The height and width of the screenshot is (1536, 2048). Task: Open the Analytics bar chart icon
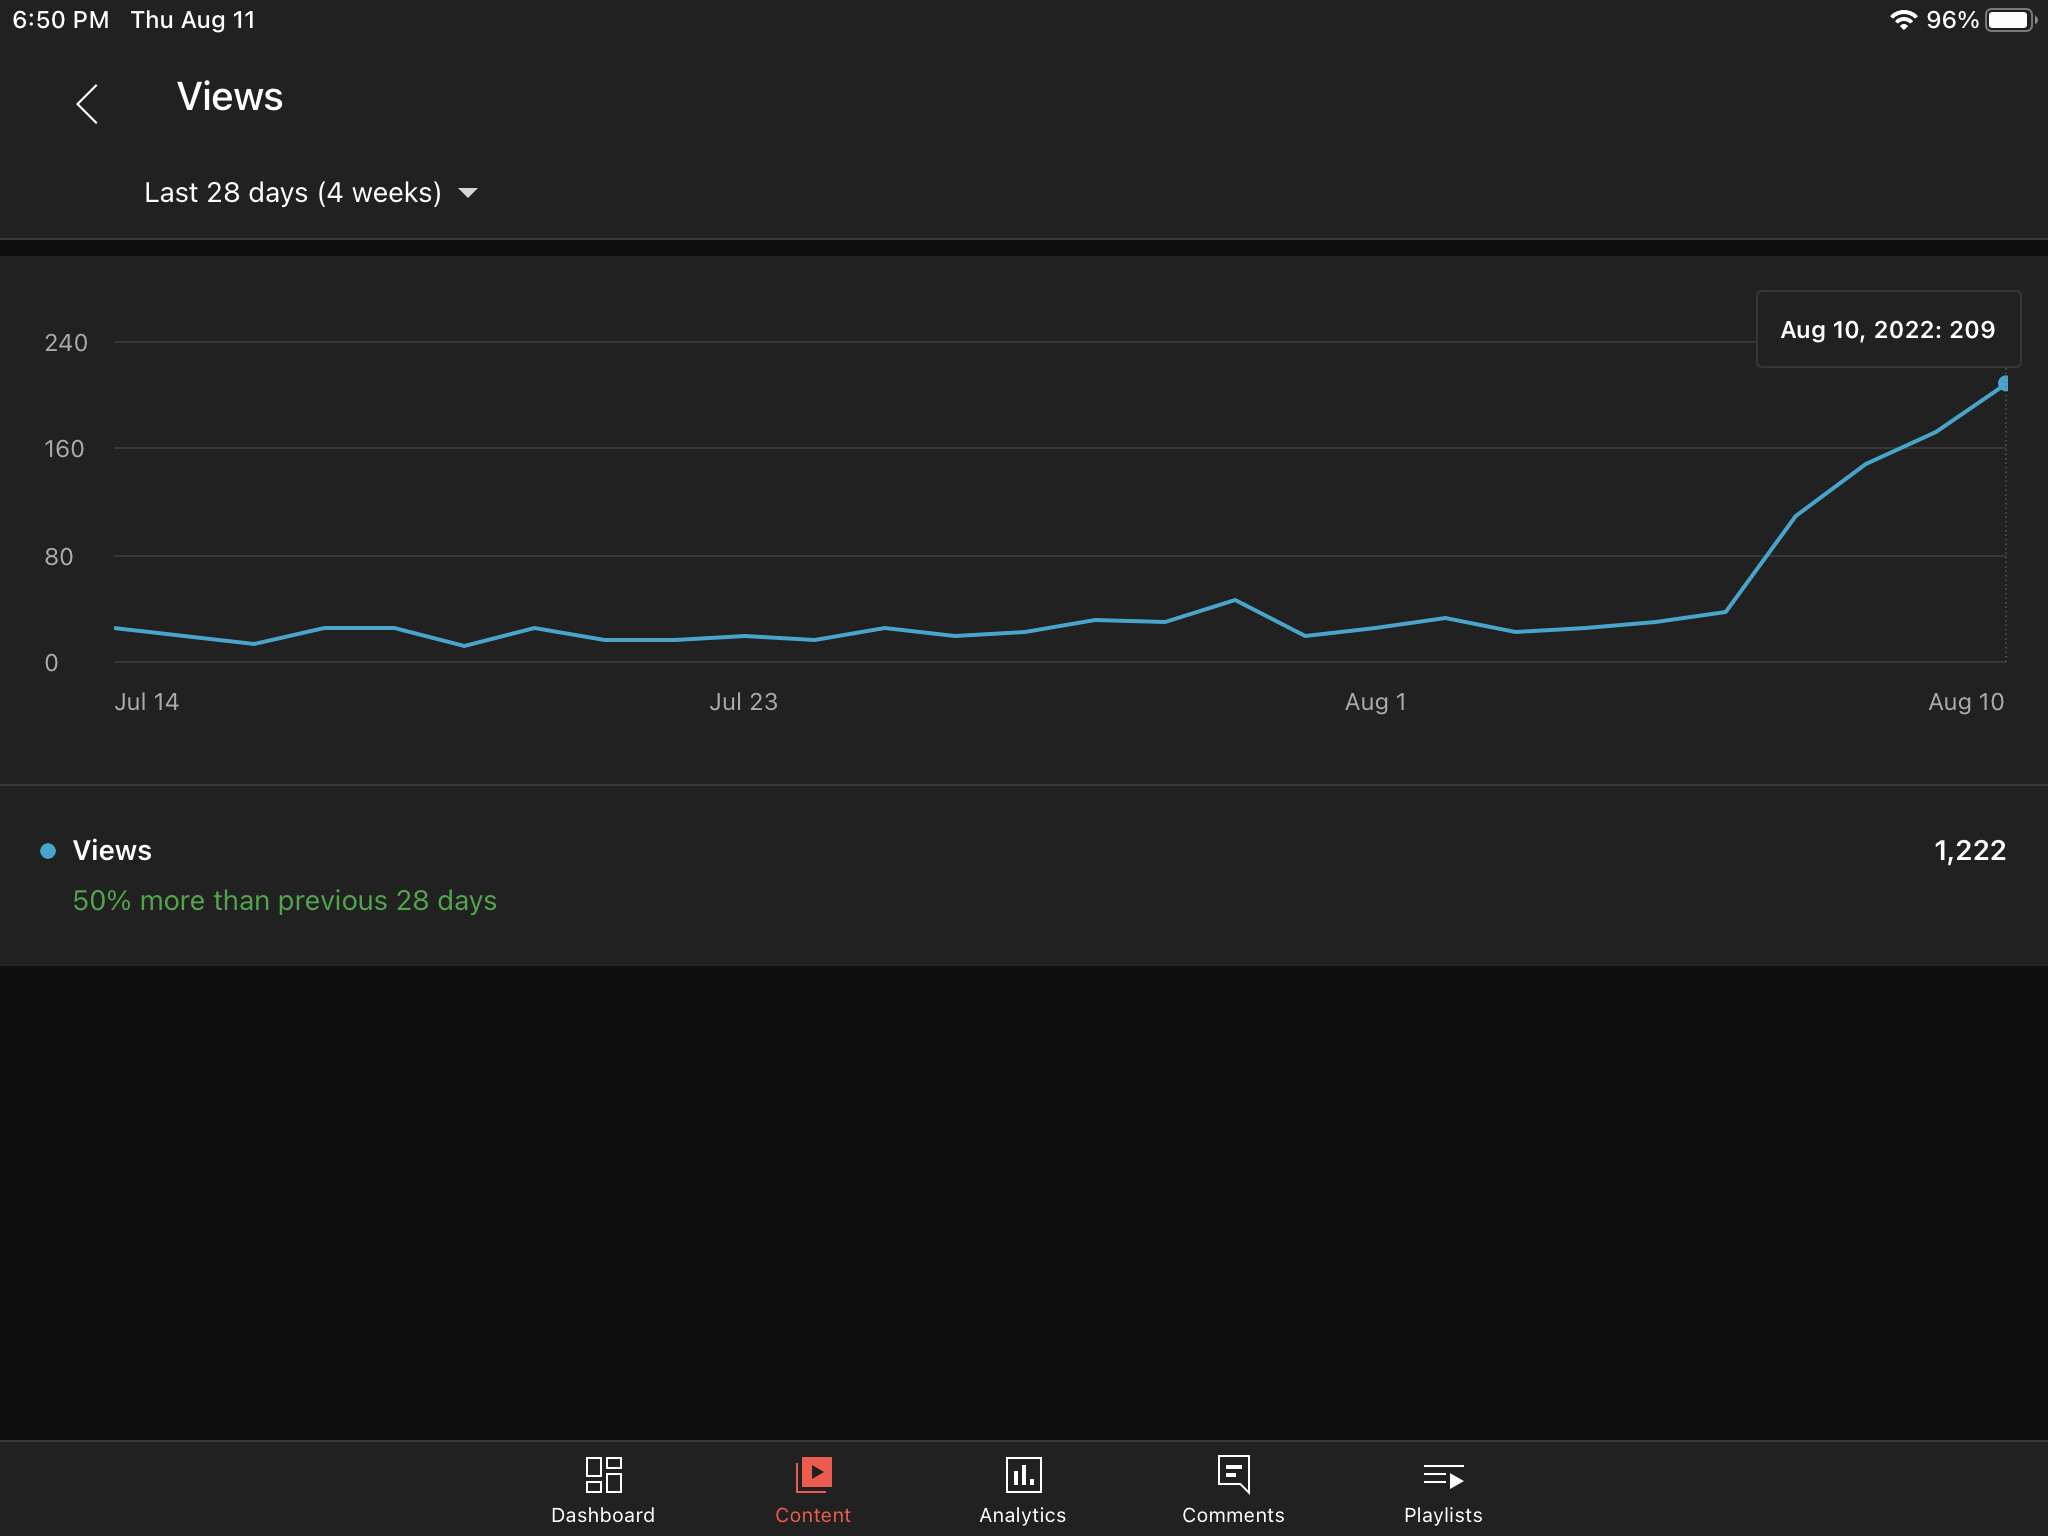tap(1023, 1474)
